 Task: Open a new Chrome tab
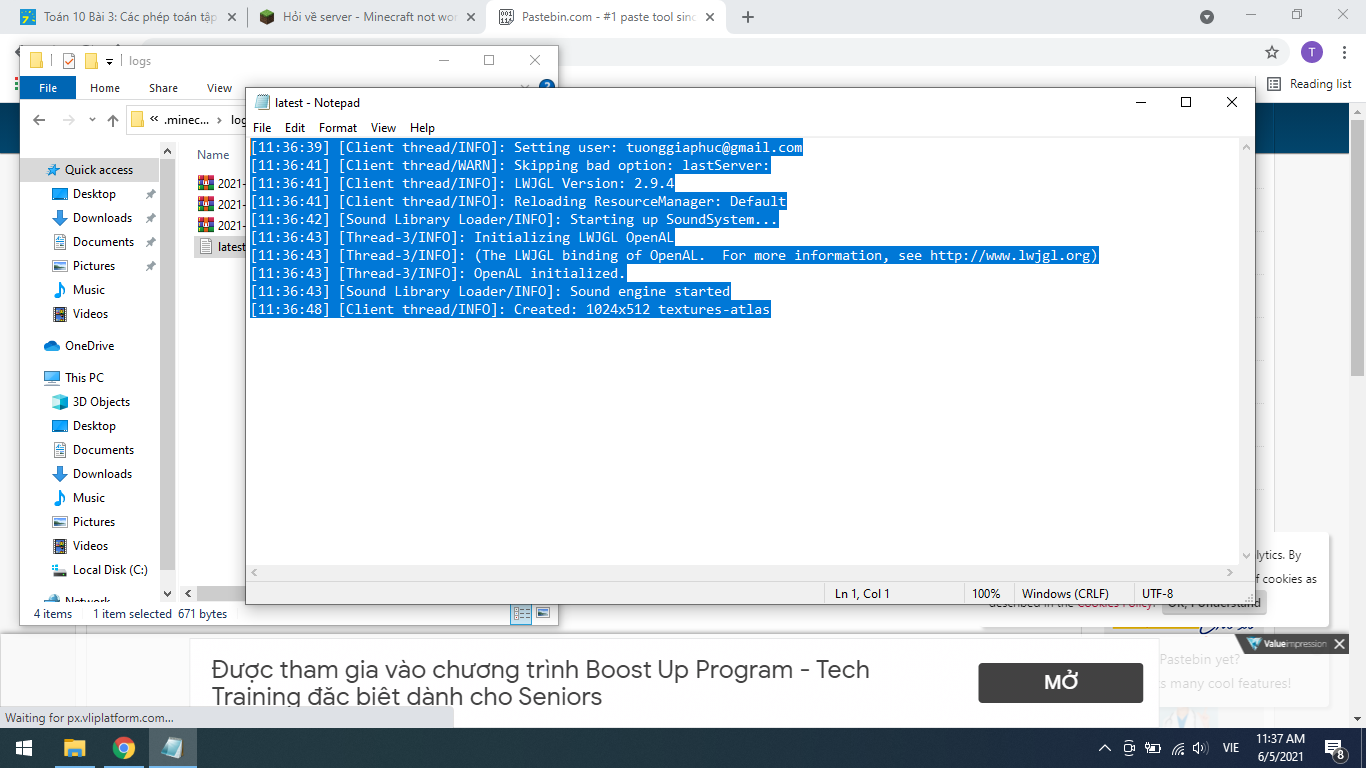point(748,17)
